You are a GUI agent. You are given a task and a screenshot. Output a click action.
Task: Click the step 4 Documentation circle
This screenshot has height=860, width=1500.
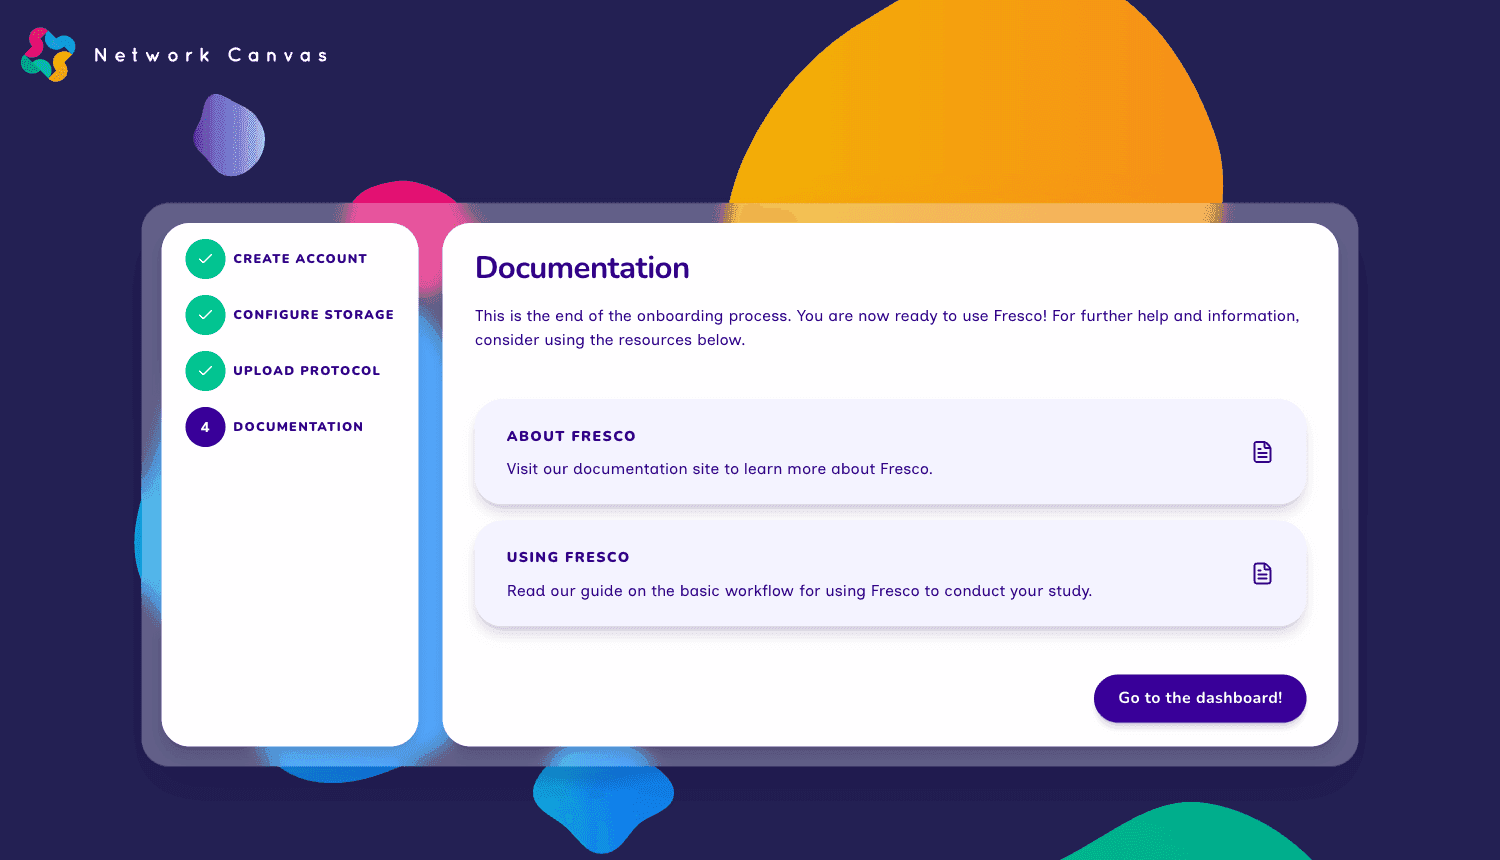click(x=205, y=427)
